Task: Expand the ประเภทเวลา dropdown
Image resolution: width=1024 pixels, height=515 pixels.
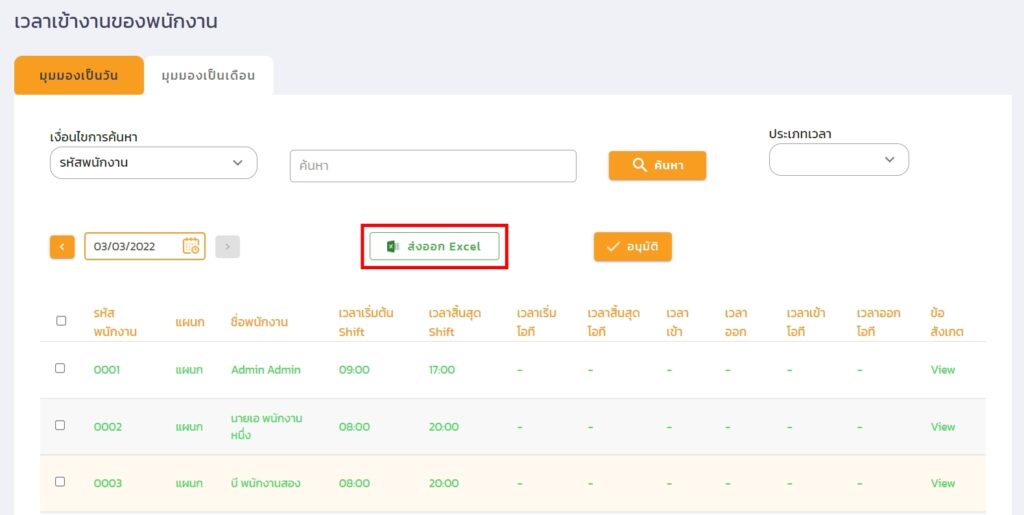Action: click(x=838, y=160)
